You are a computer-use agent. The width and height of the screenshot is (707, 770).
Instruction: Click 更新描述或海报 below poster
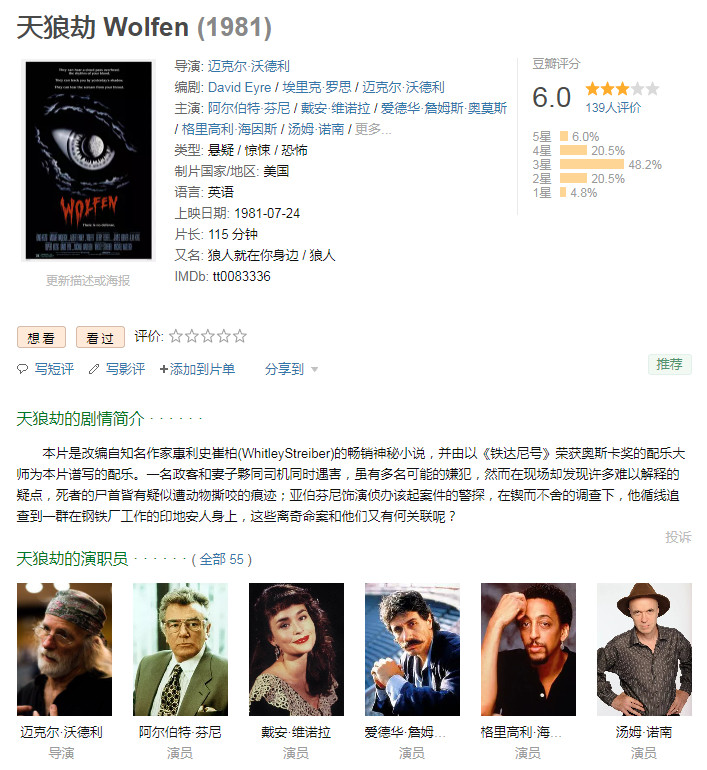click(x=88, y=280)
